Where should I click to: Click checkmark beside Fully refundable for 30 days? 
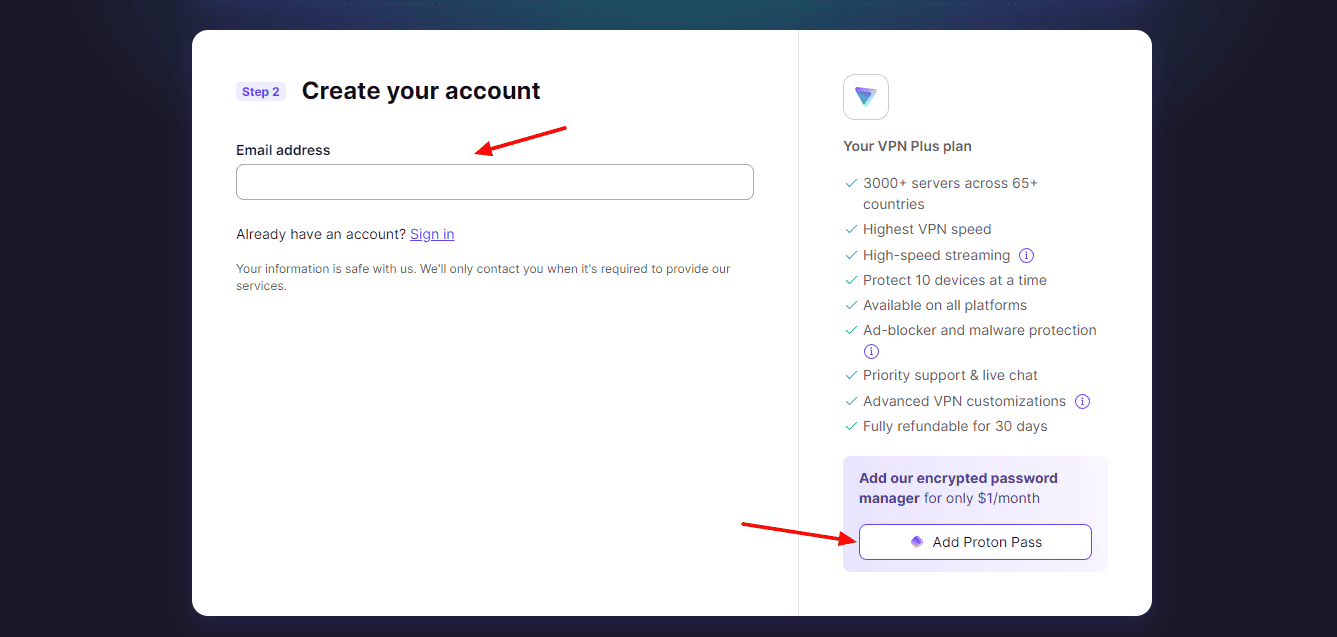(x=851, y=426)
